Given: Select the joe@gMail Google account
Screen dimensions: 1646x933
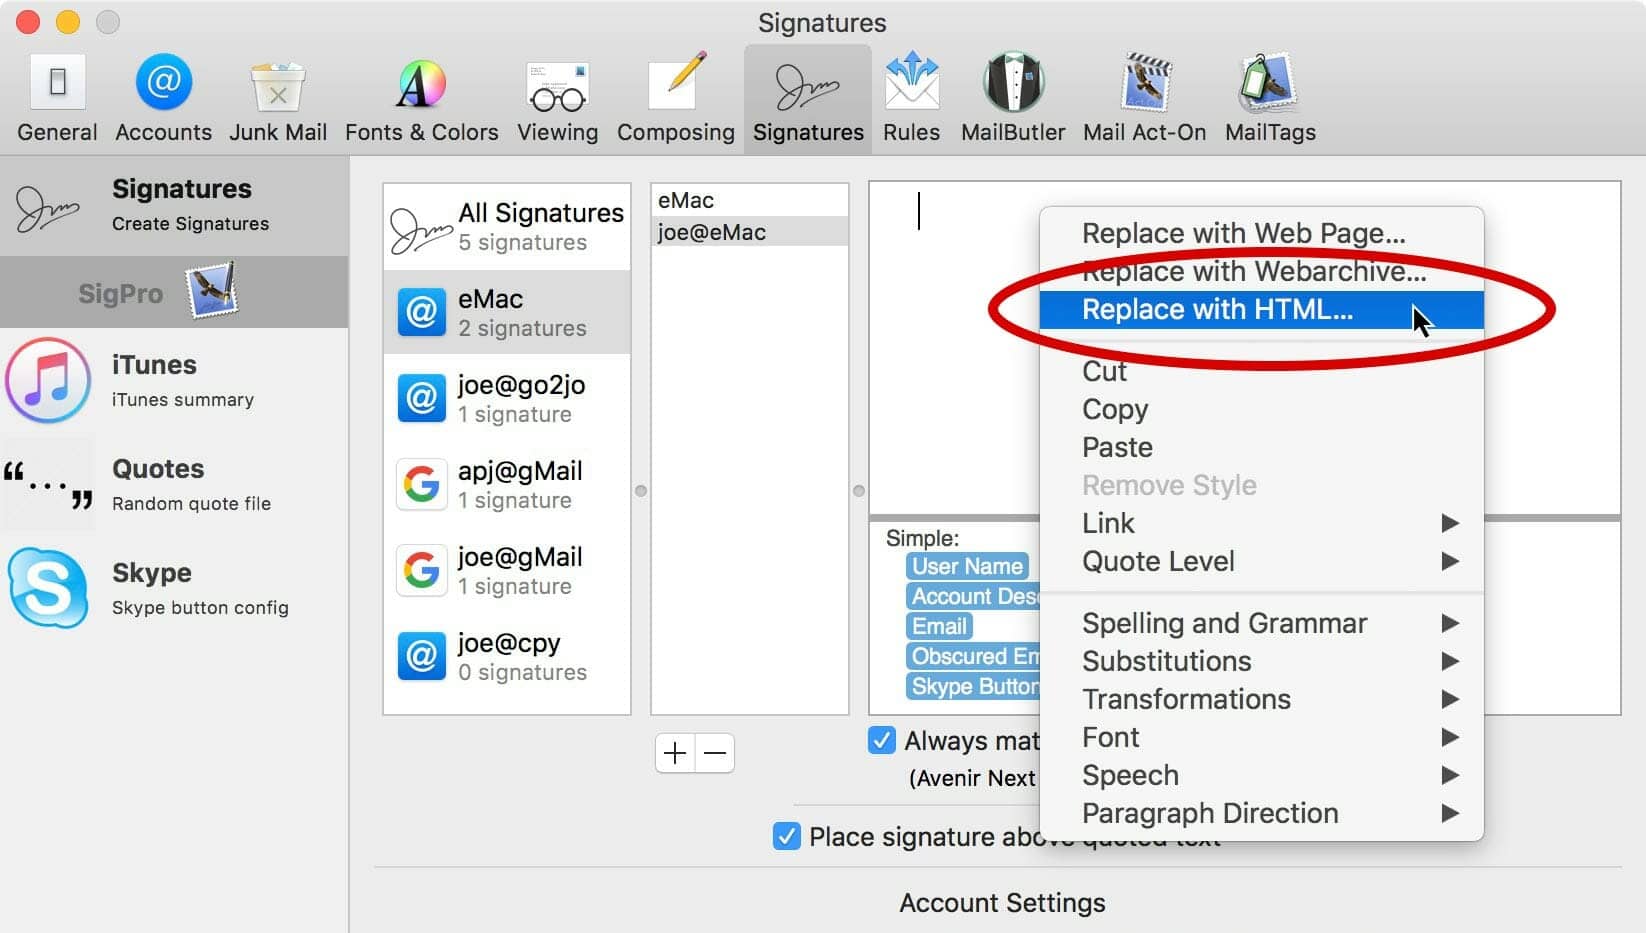Looking at the screenshot, I should click(507, 570).
